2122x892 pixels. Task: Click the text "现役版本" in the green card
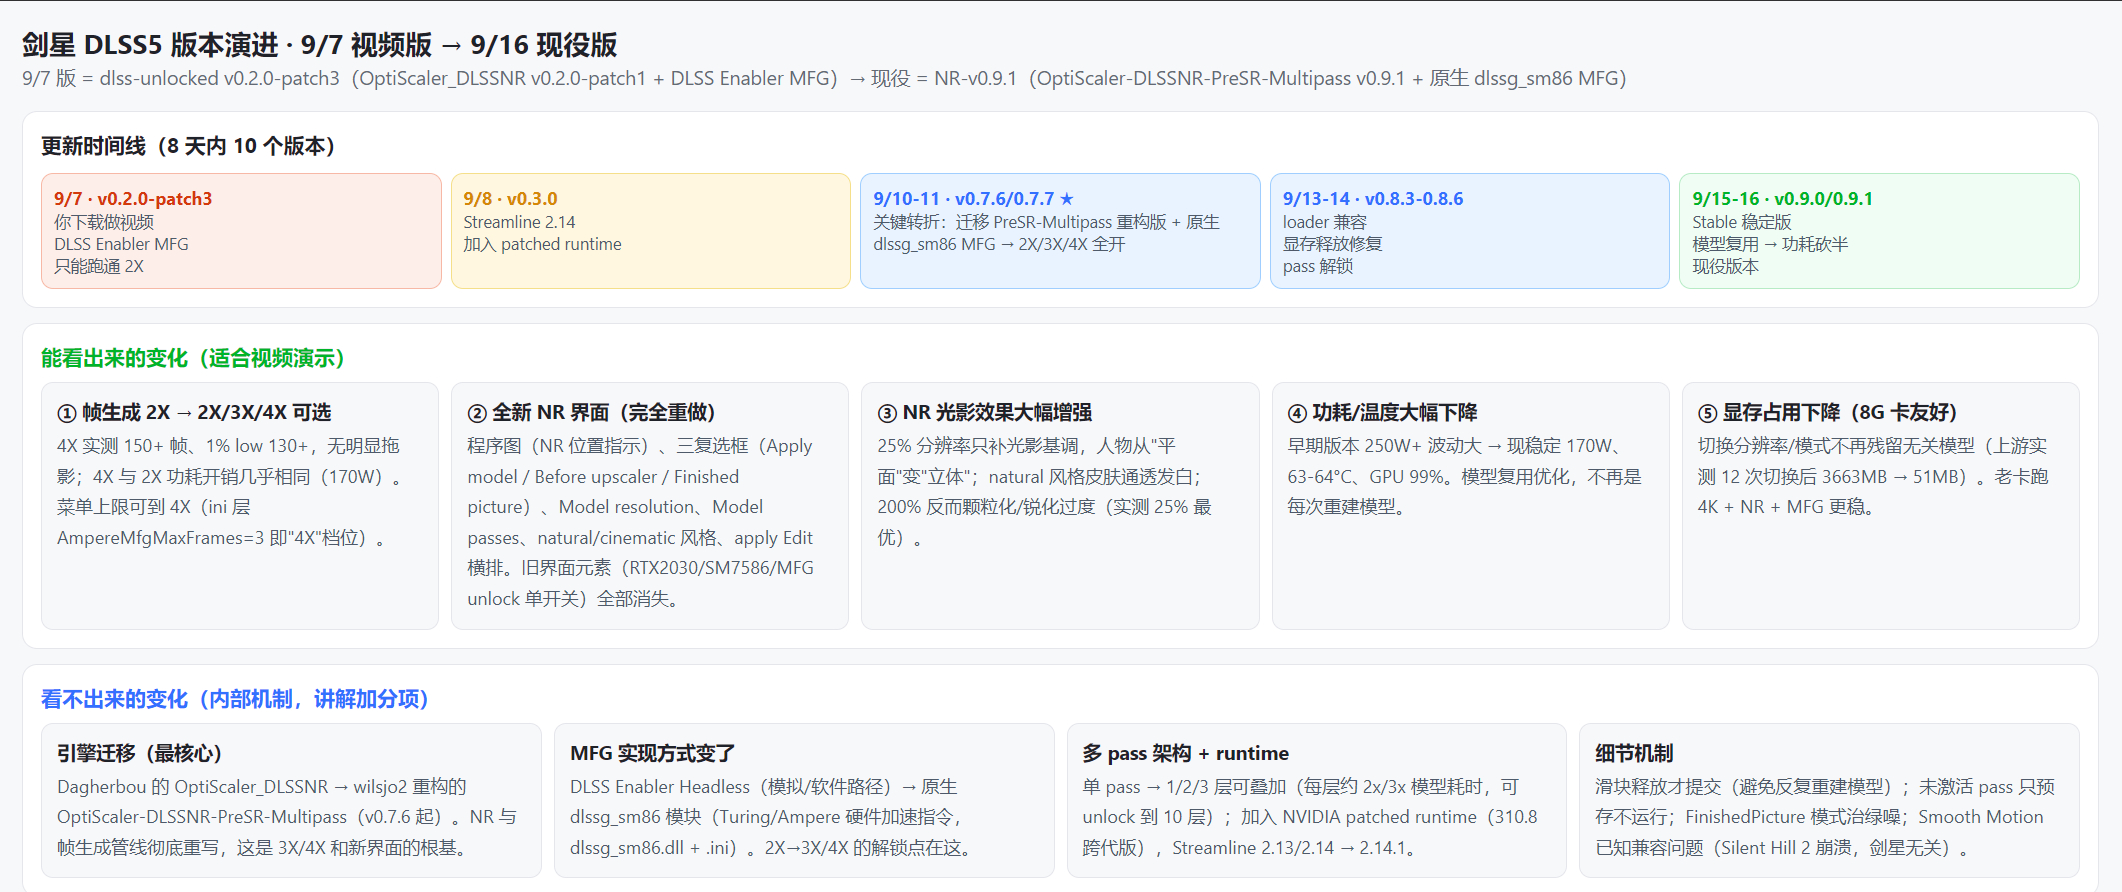1725,266
